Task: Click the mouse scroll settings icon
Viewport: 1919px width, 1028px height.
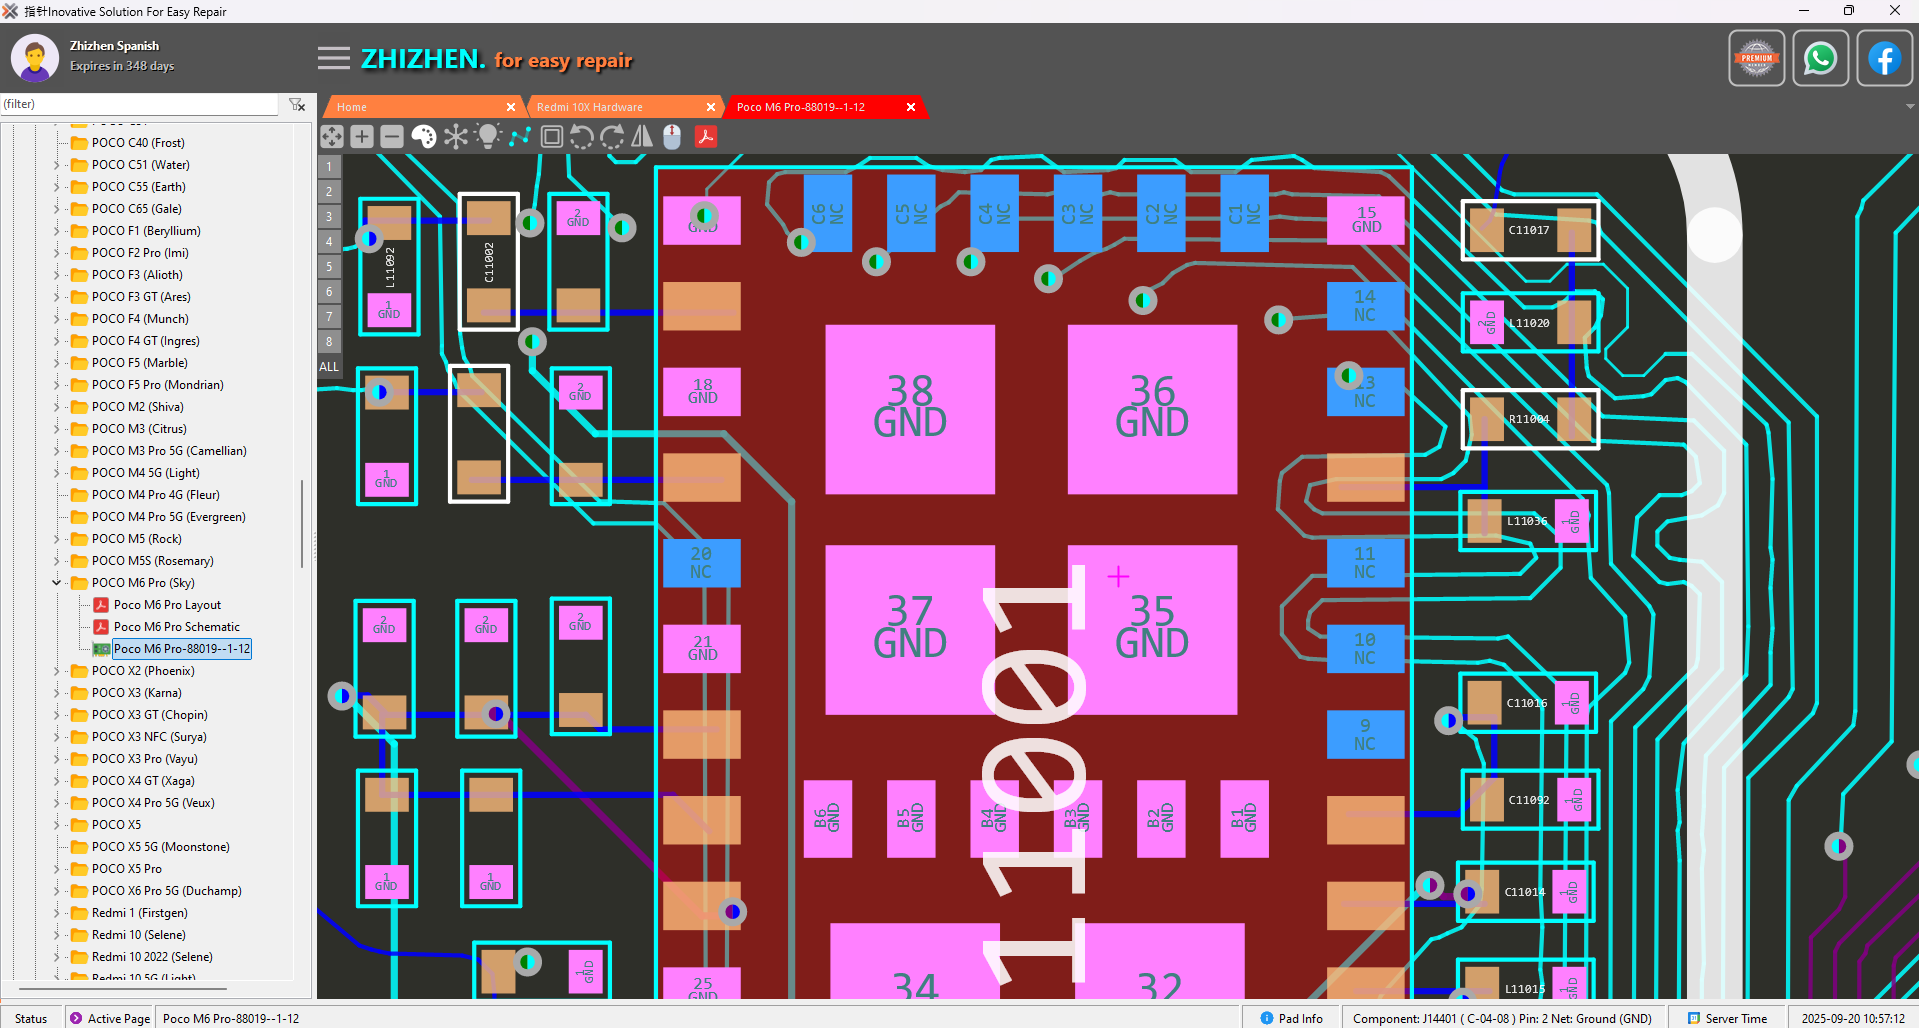Action: click(672, 137)
